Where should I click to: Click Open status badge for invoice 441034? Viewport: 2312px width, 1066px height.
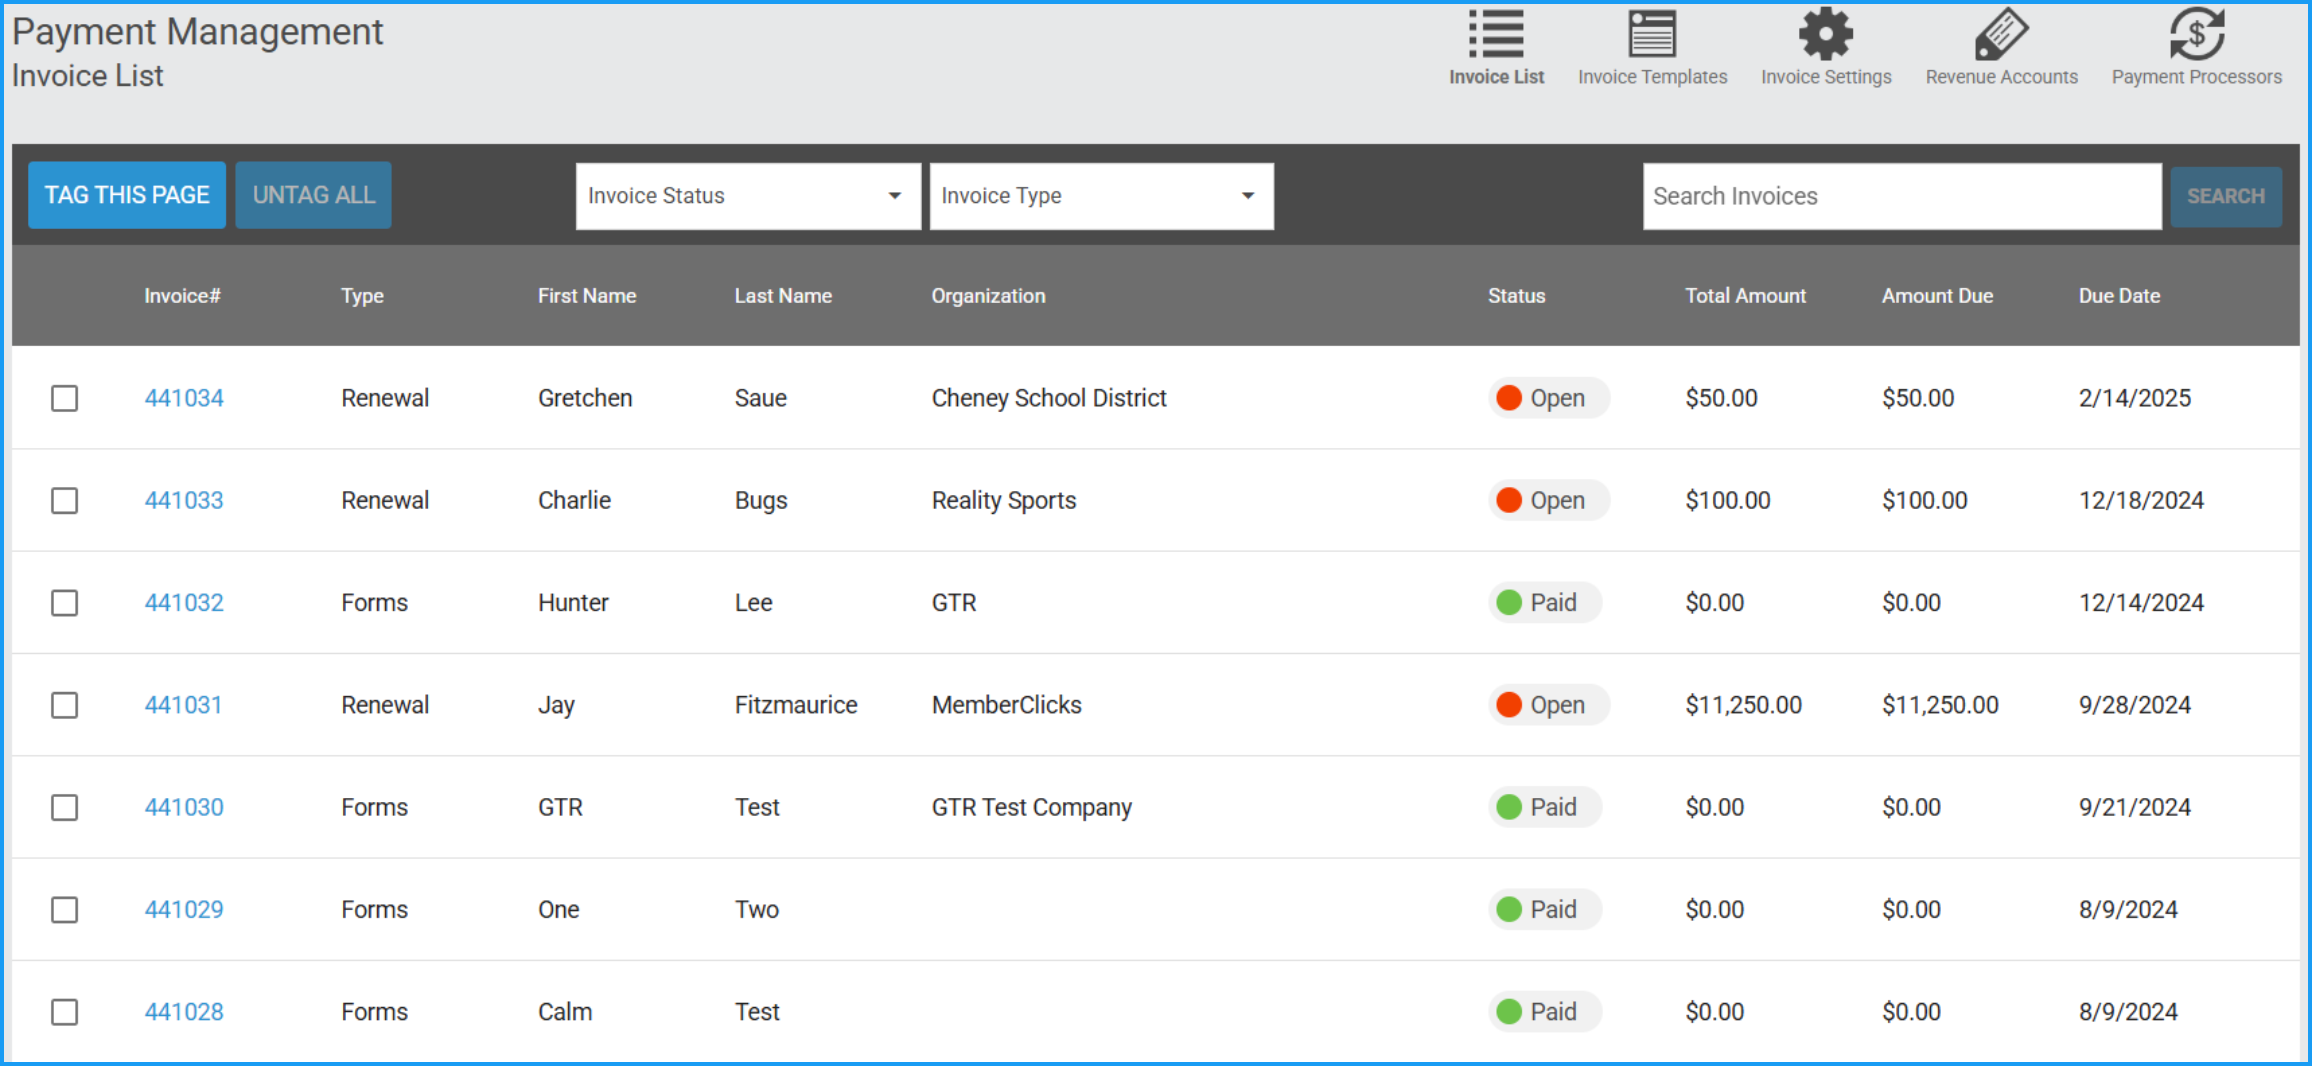pyautogui.click(x=1548, y=398)
